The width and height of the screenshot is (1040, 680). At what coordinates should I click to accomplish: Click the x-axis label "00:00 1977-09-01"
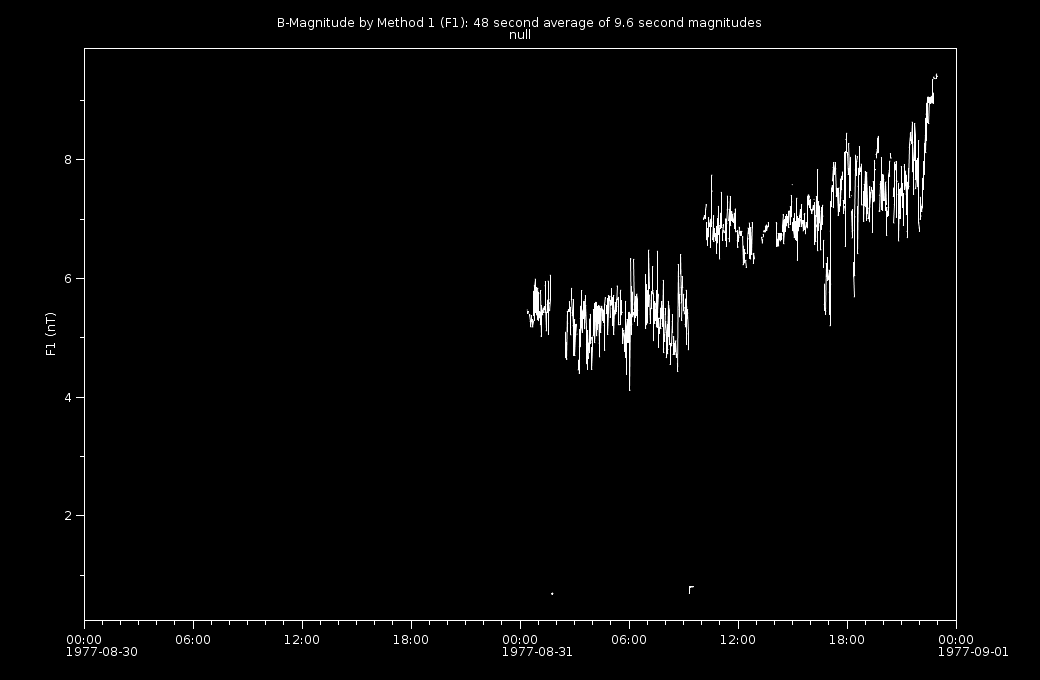(x=973, y=646)
